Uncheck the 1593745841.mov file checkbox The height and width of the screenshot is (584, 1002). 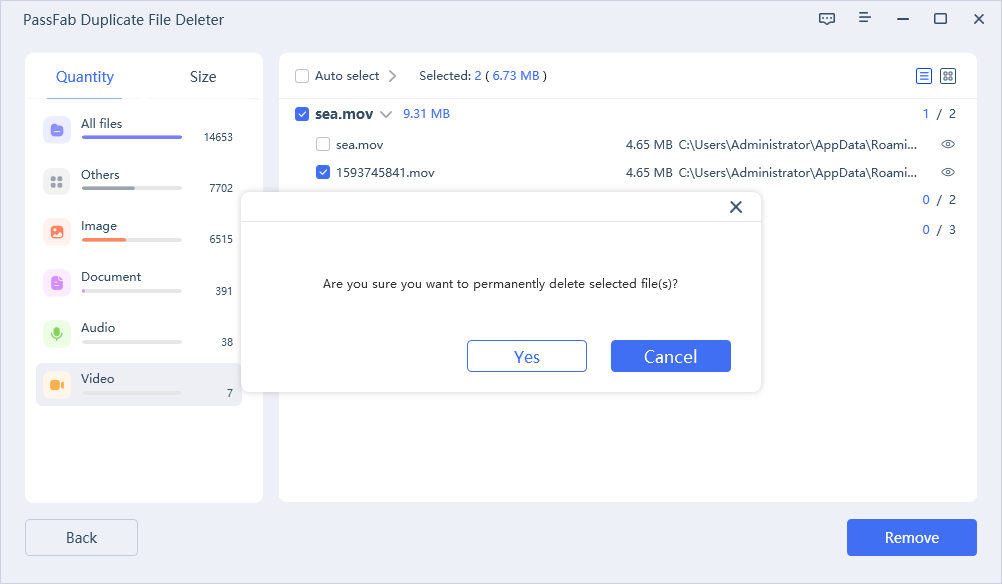tap(323, 173)
